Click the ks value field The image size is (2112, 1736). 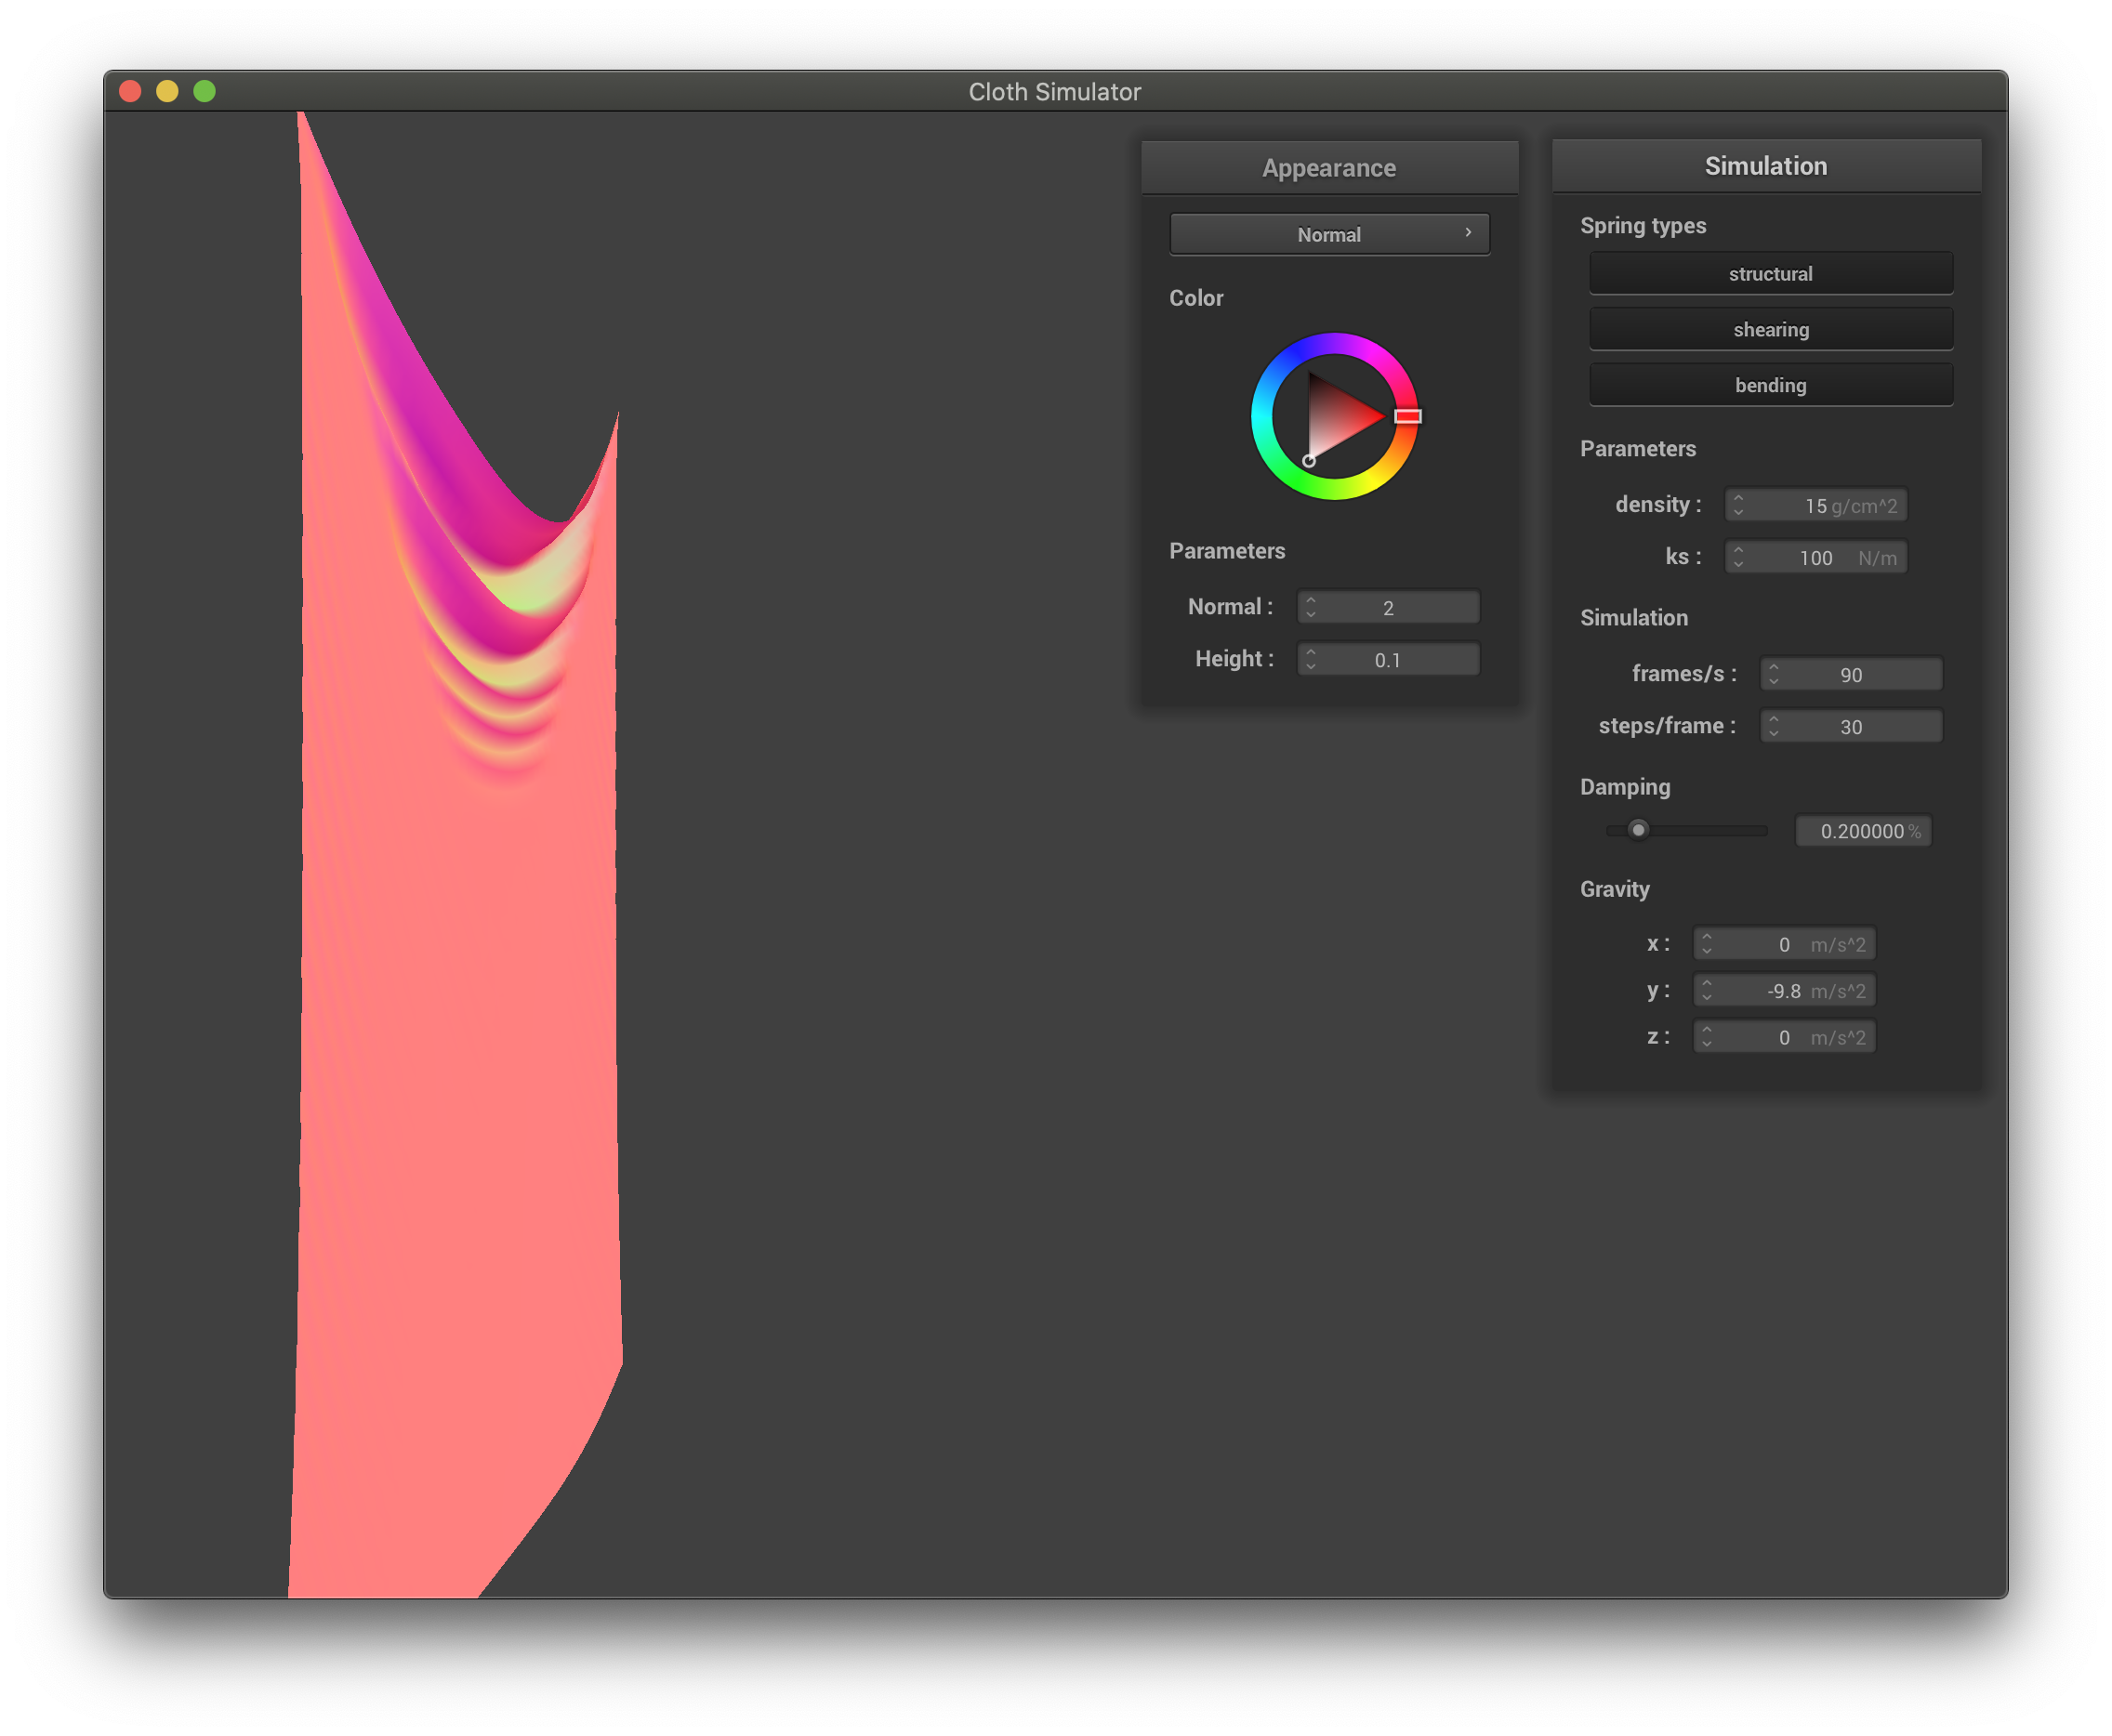pyautogui.click(x=1816, y=557)
